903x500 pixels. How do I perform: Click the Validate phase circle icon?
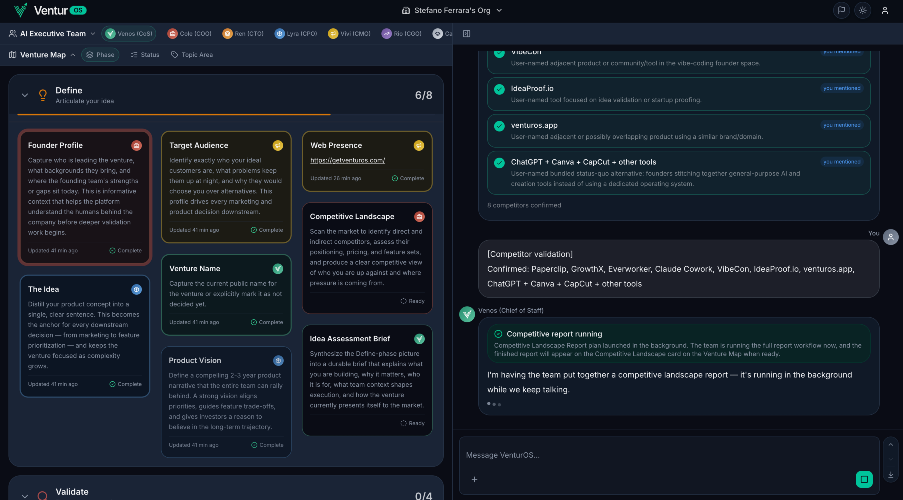click(x=43, y=495)
